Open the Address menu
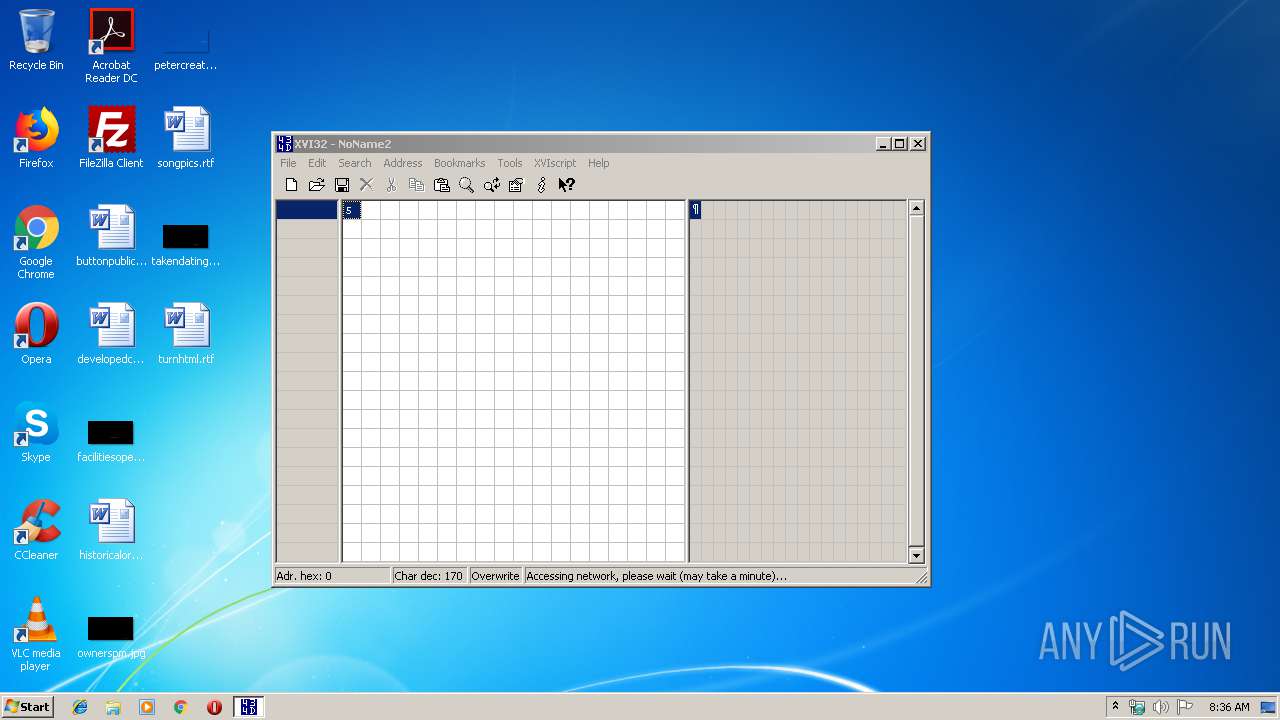1280x720 pixels. [403, 163]
